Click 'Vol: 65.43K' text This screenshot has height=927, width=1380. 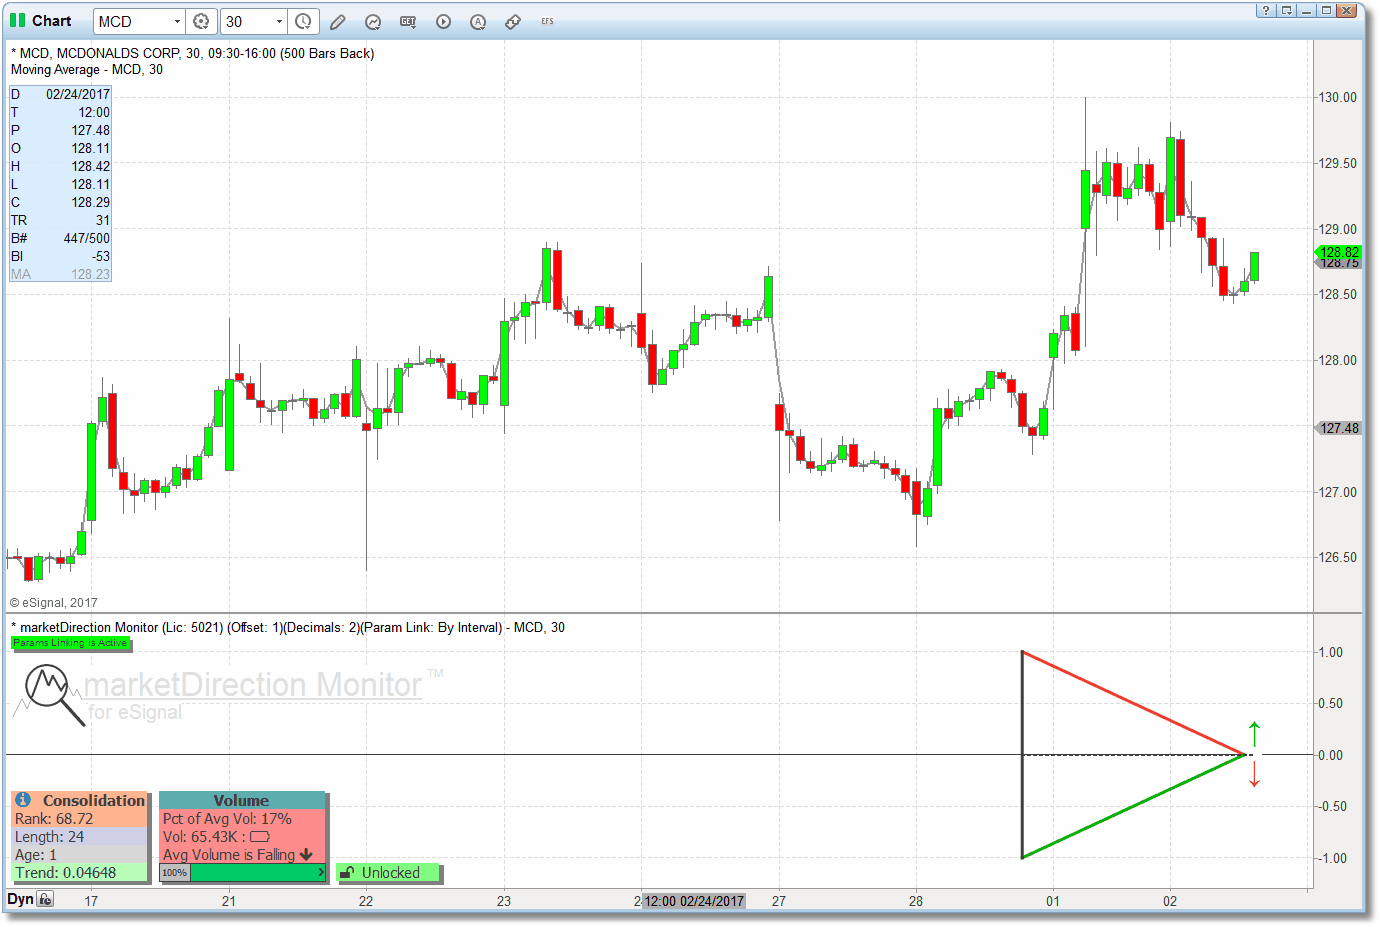tap(200, 836)
